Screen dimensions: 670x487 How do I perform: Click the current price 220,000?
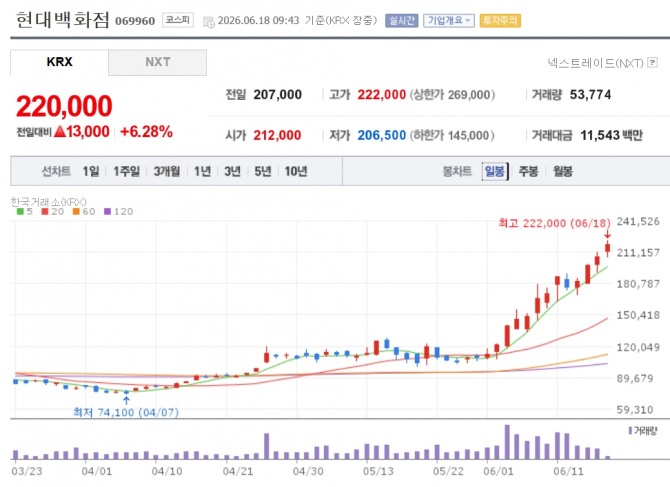click(x=64, y=106)
